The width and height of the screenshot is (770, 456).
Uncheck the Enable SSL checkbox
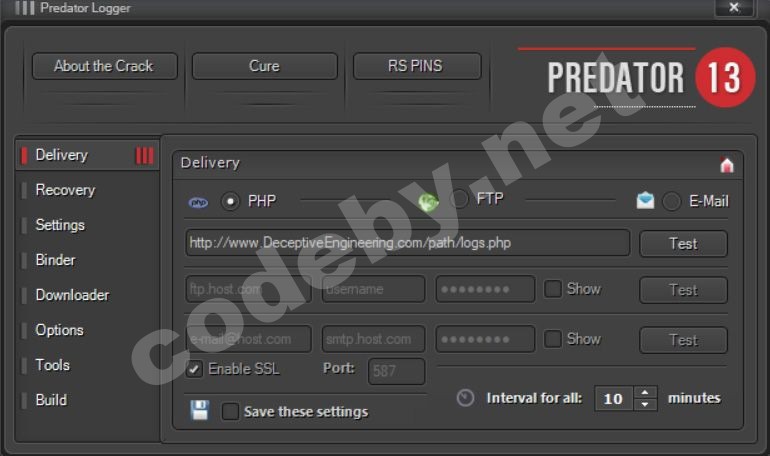pyautogui.click(x=194, y=369)
